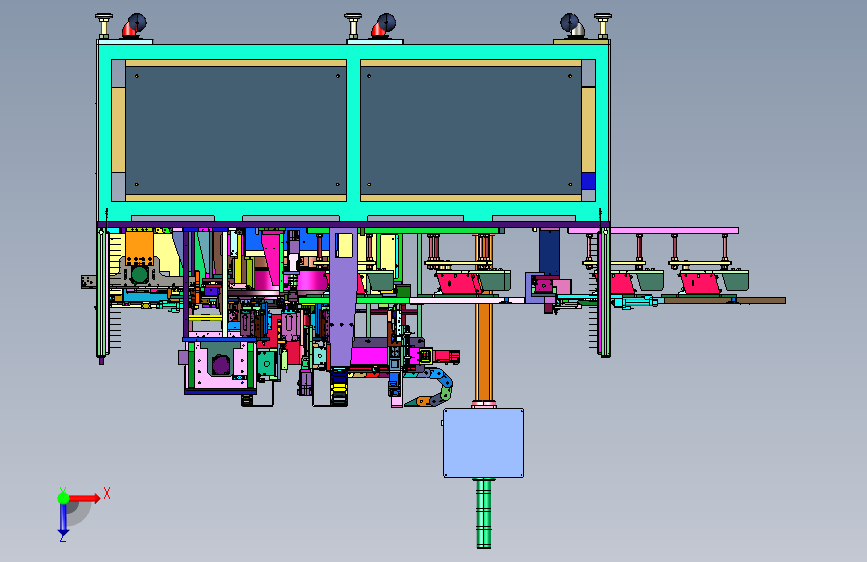Select the brown flat bar at far right

point(724,300)
